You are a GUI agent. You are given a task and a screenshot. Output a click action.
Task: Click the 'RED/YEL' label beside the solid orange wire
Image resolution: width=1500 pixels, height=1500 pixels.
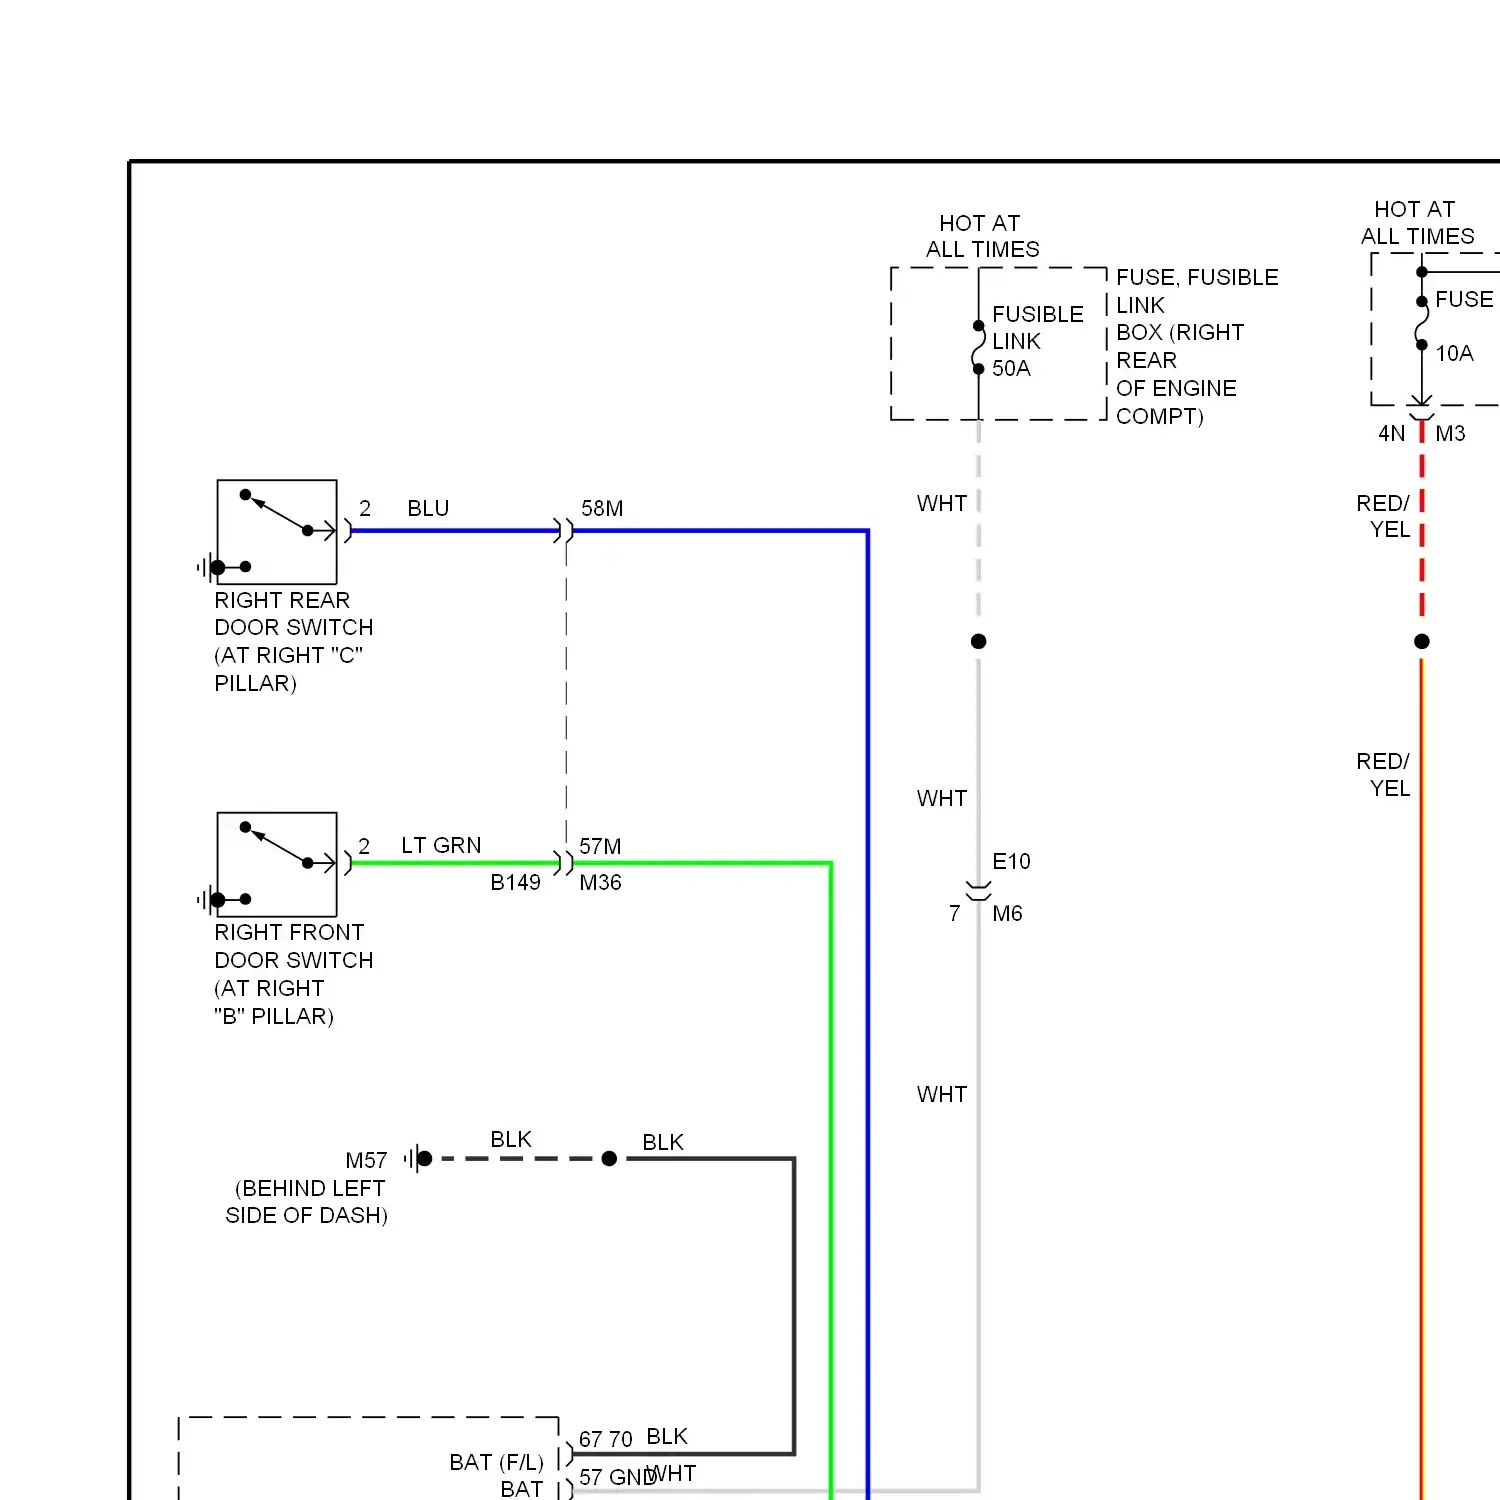coord(1383,775)
